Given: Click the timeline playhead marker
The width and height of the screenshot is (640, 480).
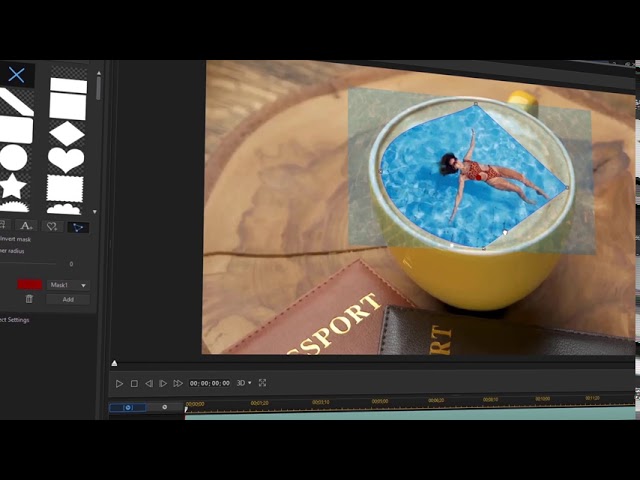Looking at the screenshot, I should click(186, 409).
